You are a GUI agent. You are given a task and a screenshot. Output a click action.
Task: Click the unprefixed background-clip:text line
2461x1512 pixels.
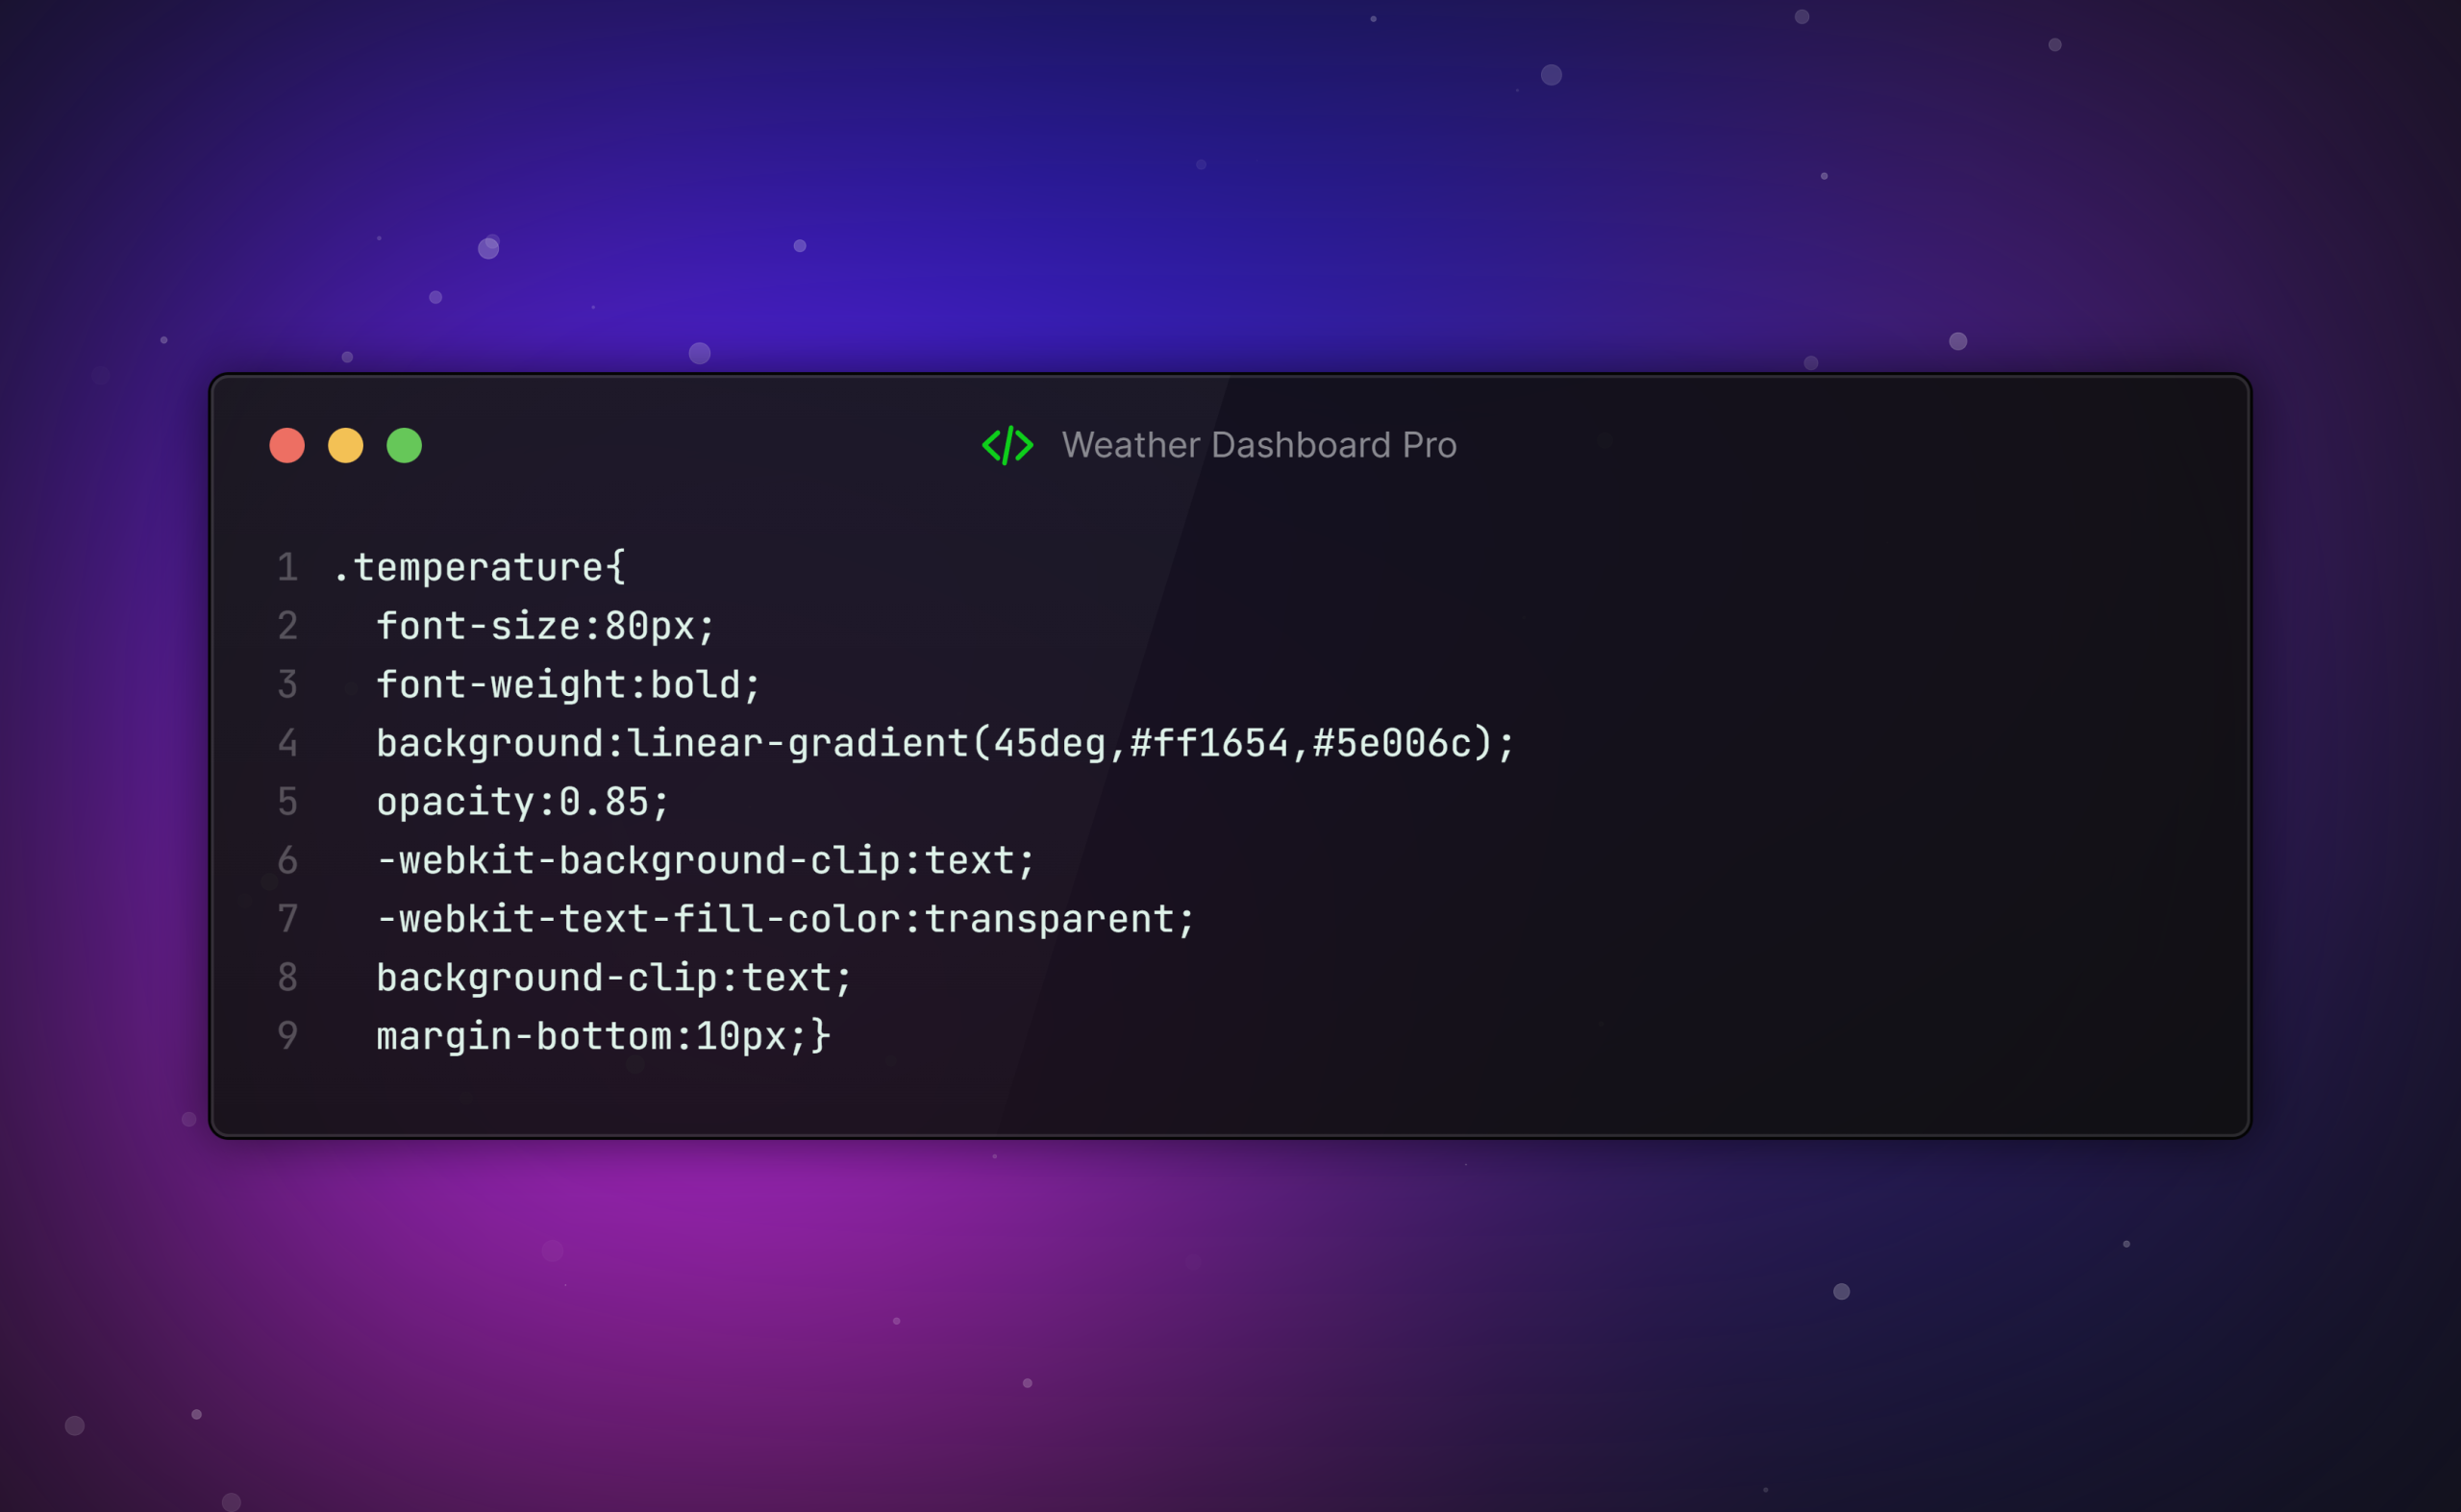pos(613,977)
